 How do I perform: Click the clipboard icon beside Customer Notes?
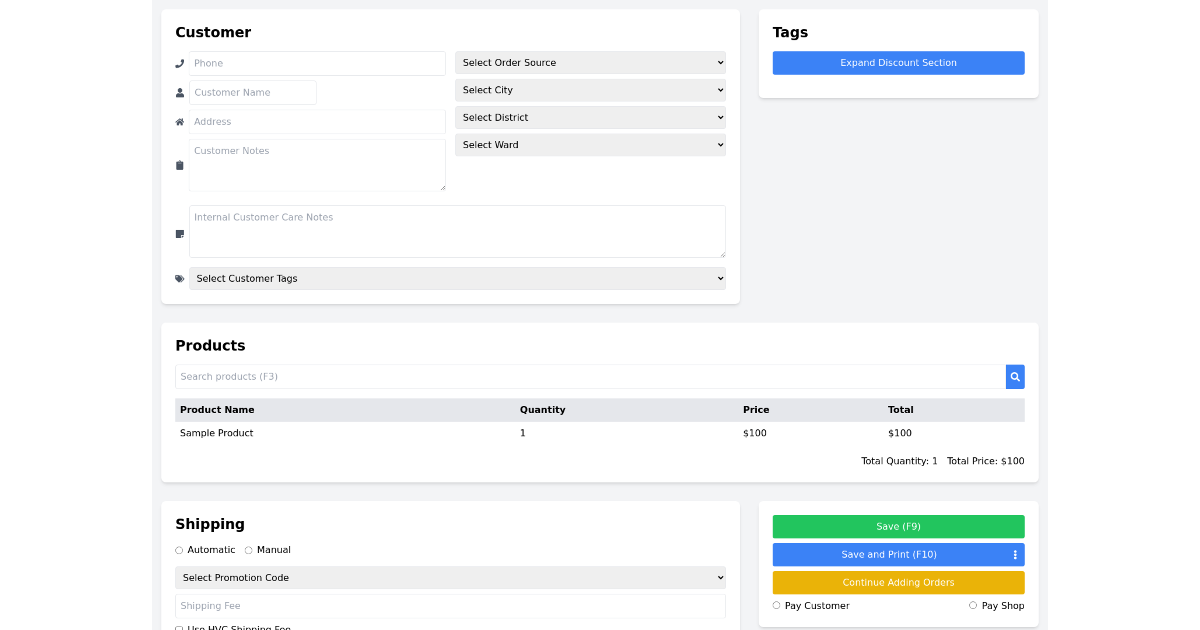[179, 164]
